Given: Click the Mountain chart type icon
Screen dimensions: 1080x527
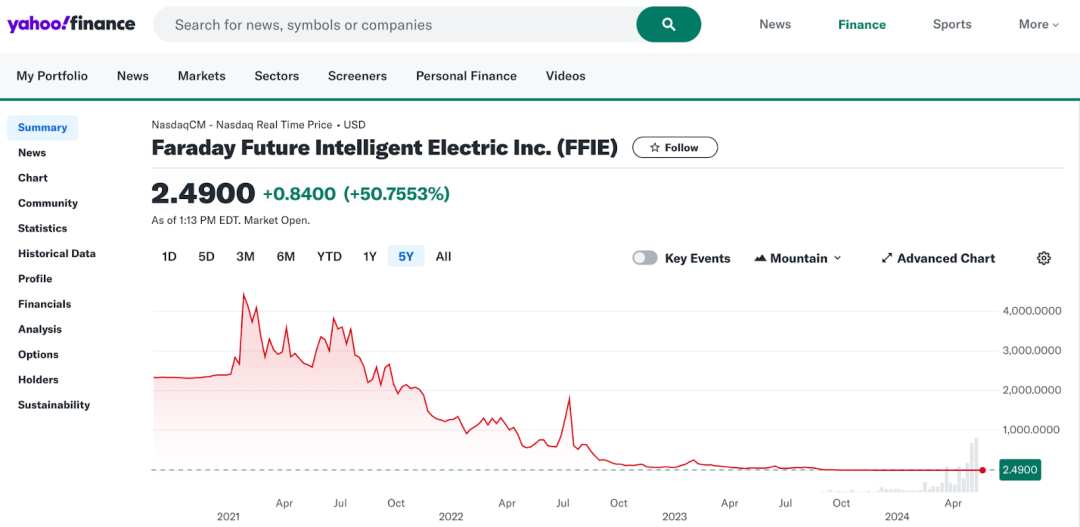Looking at the screenshot, I should pos(760,258).
